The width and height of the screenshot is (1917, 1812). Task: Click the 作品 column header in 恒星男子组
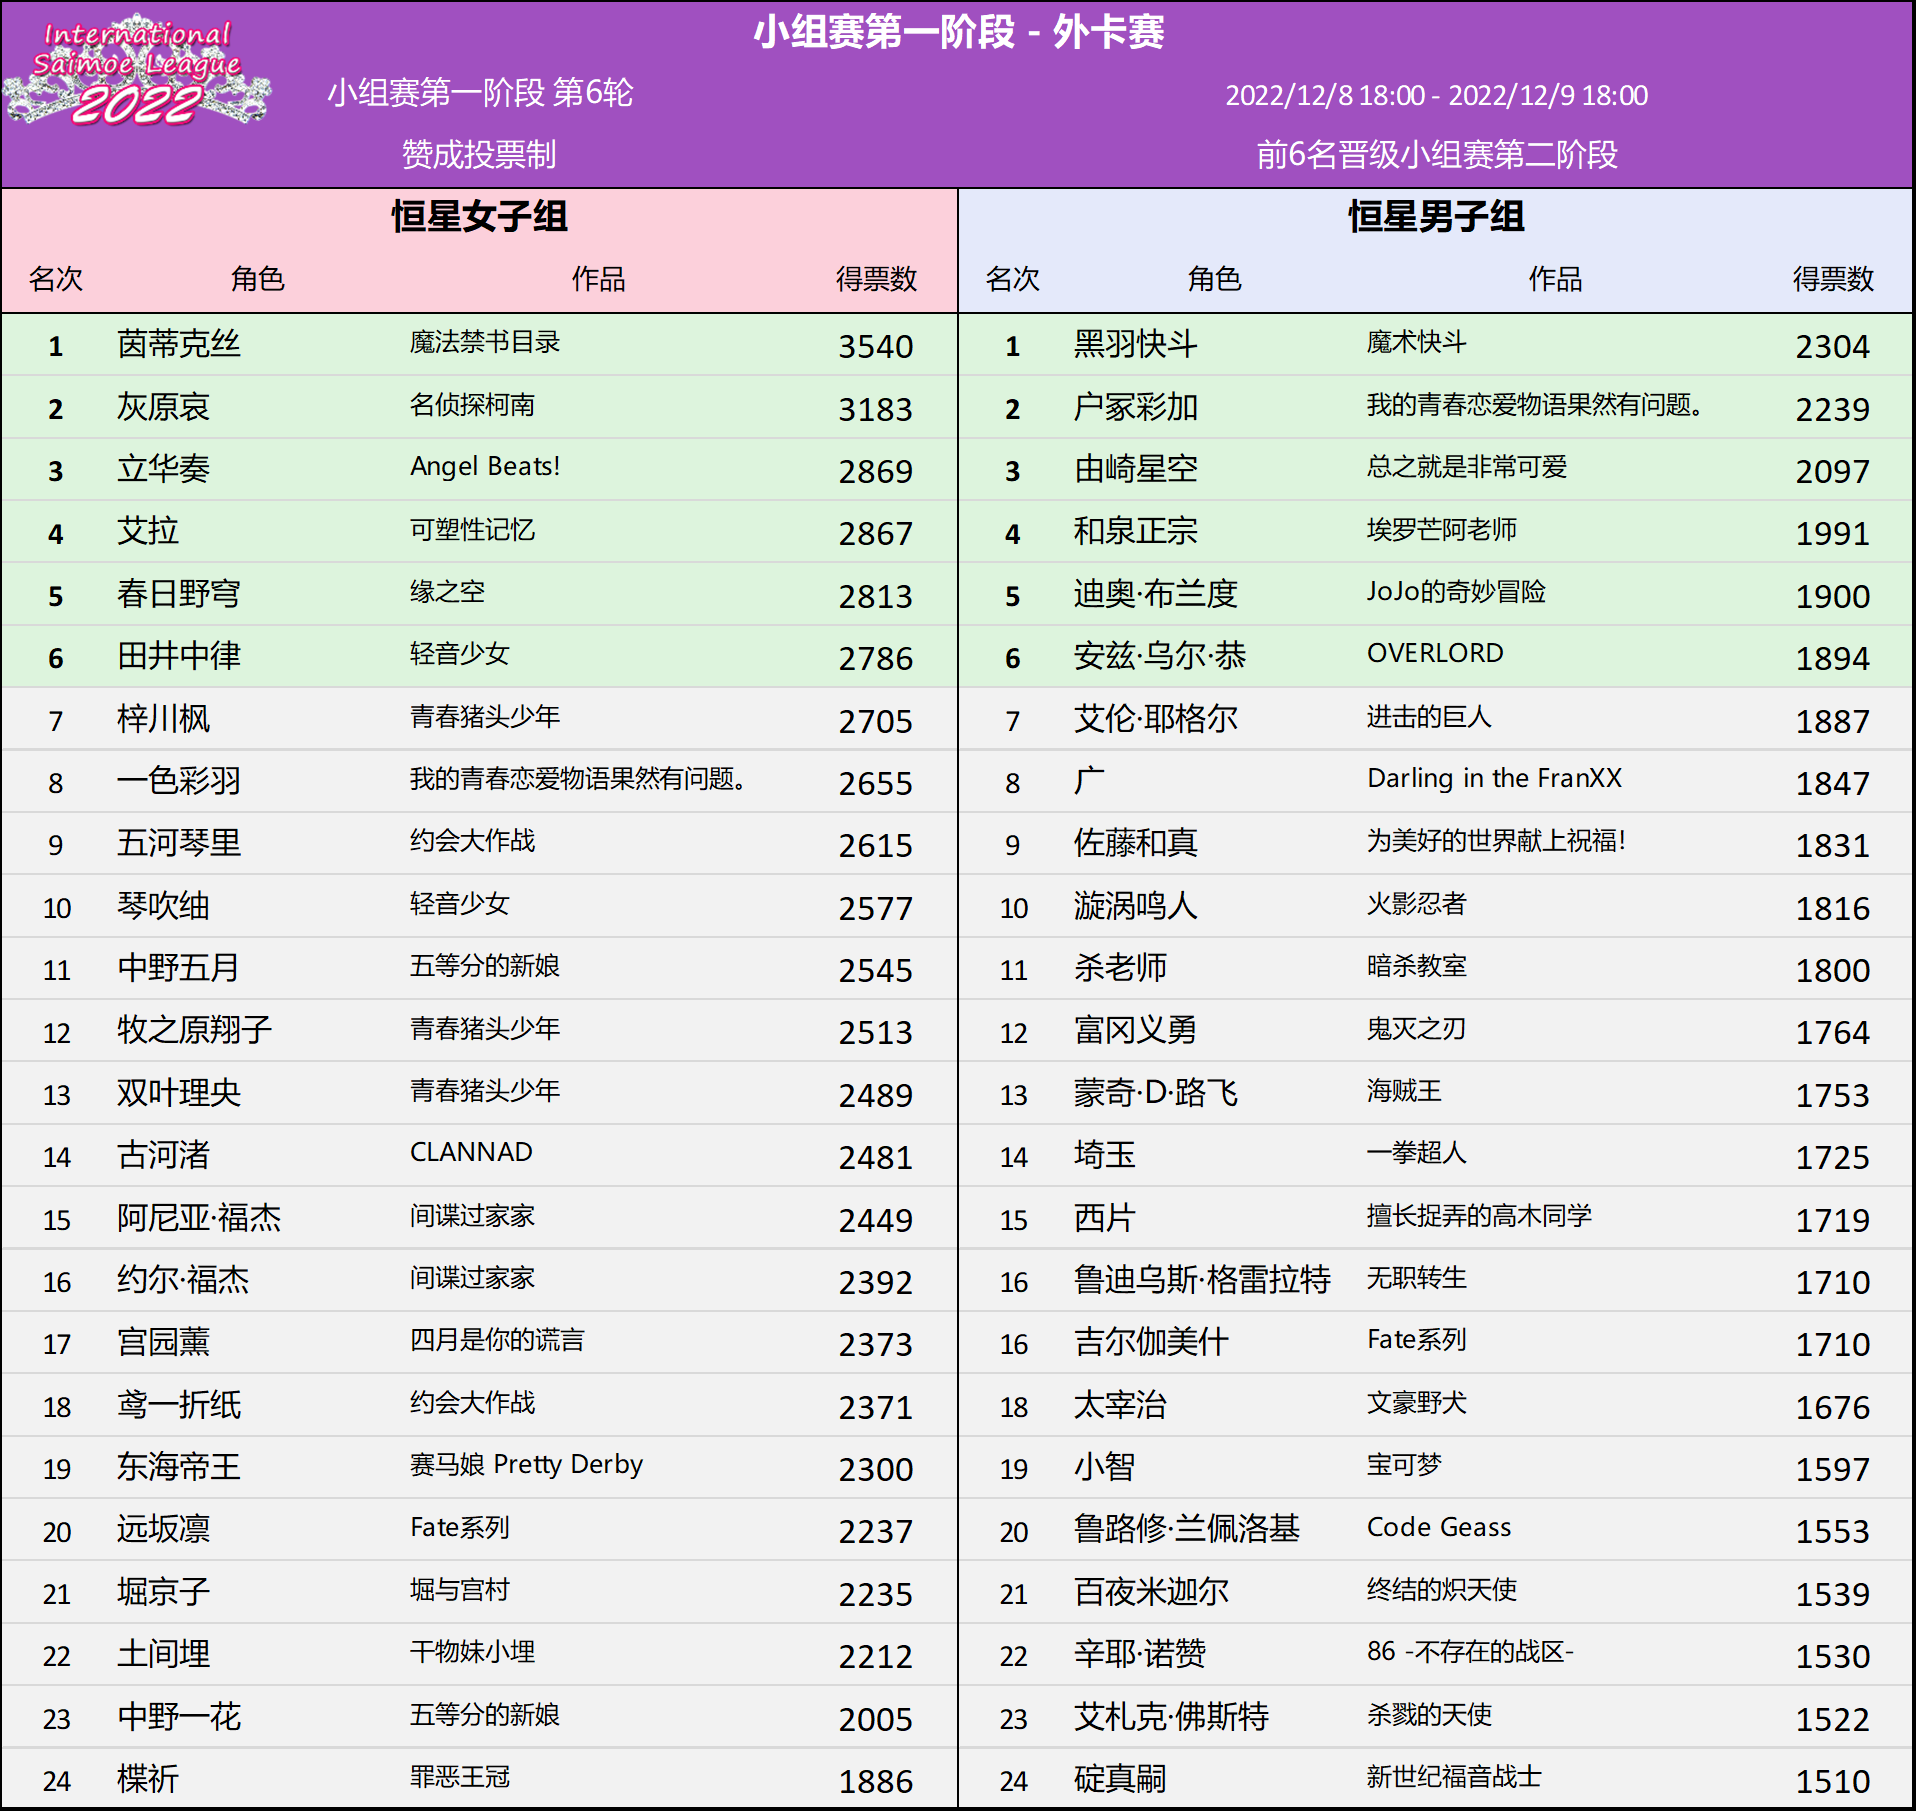click(1555, 279)
